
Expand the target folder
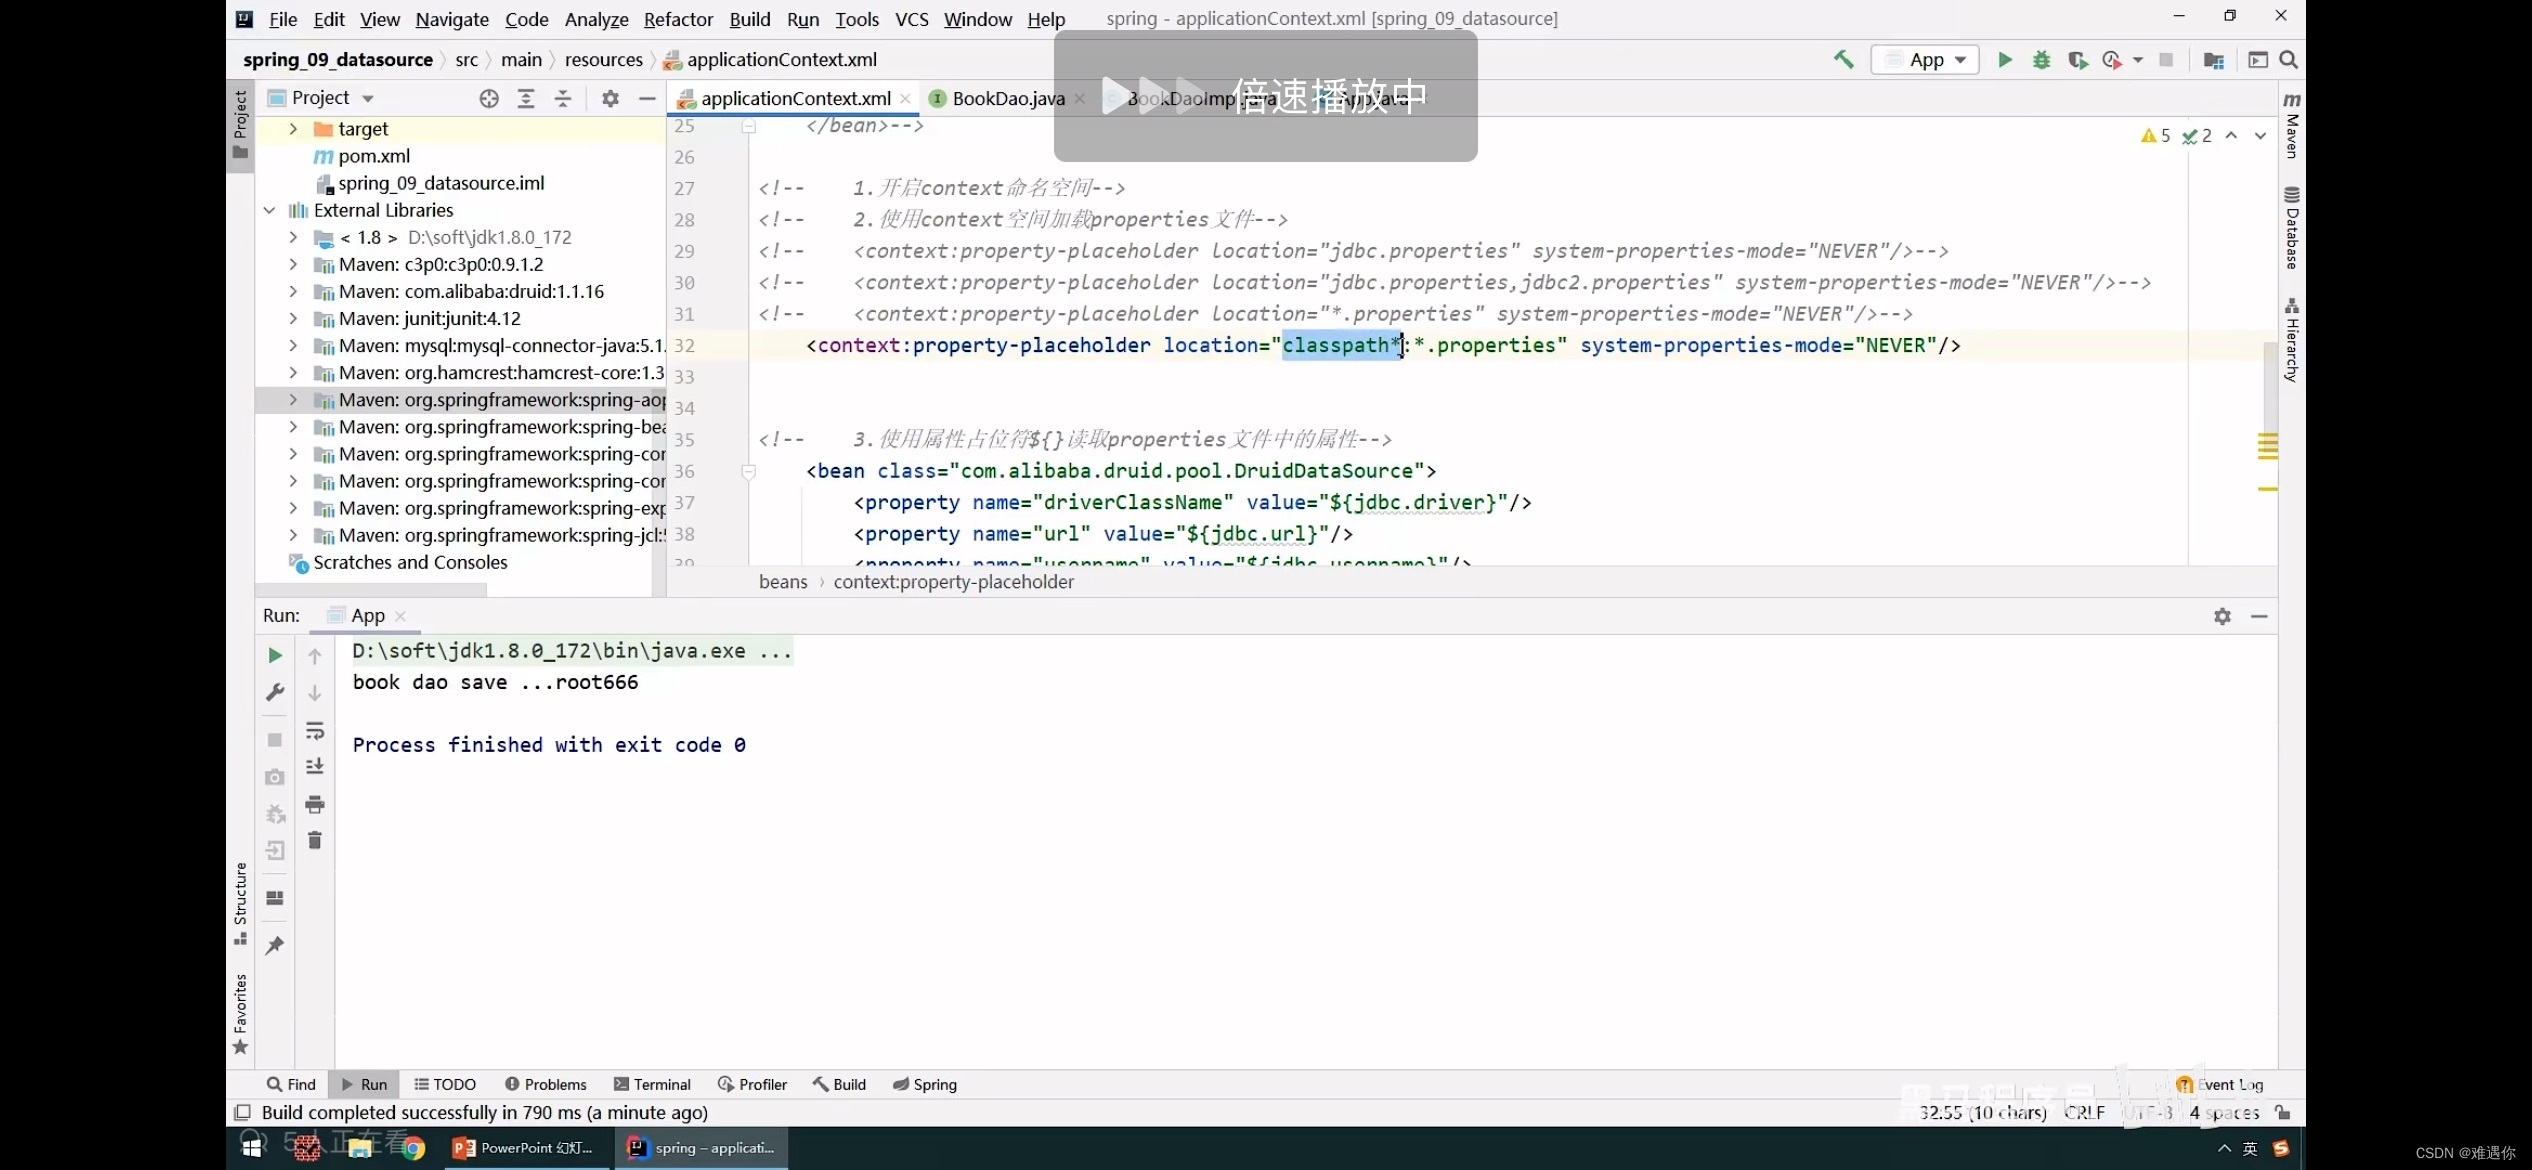click(x=293, y=129)
